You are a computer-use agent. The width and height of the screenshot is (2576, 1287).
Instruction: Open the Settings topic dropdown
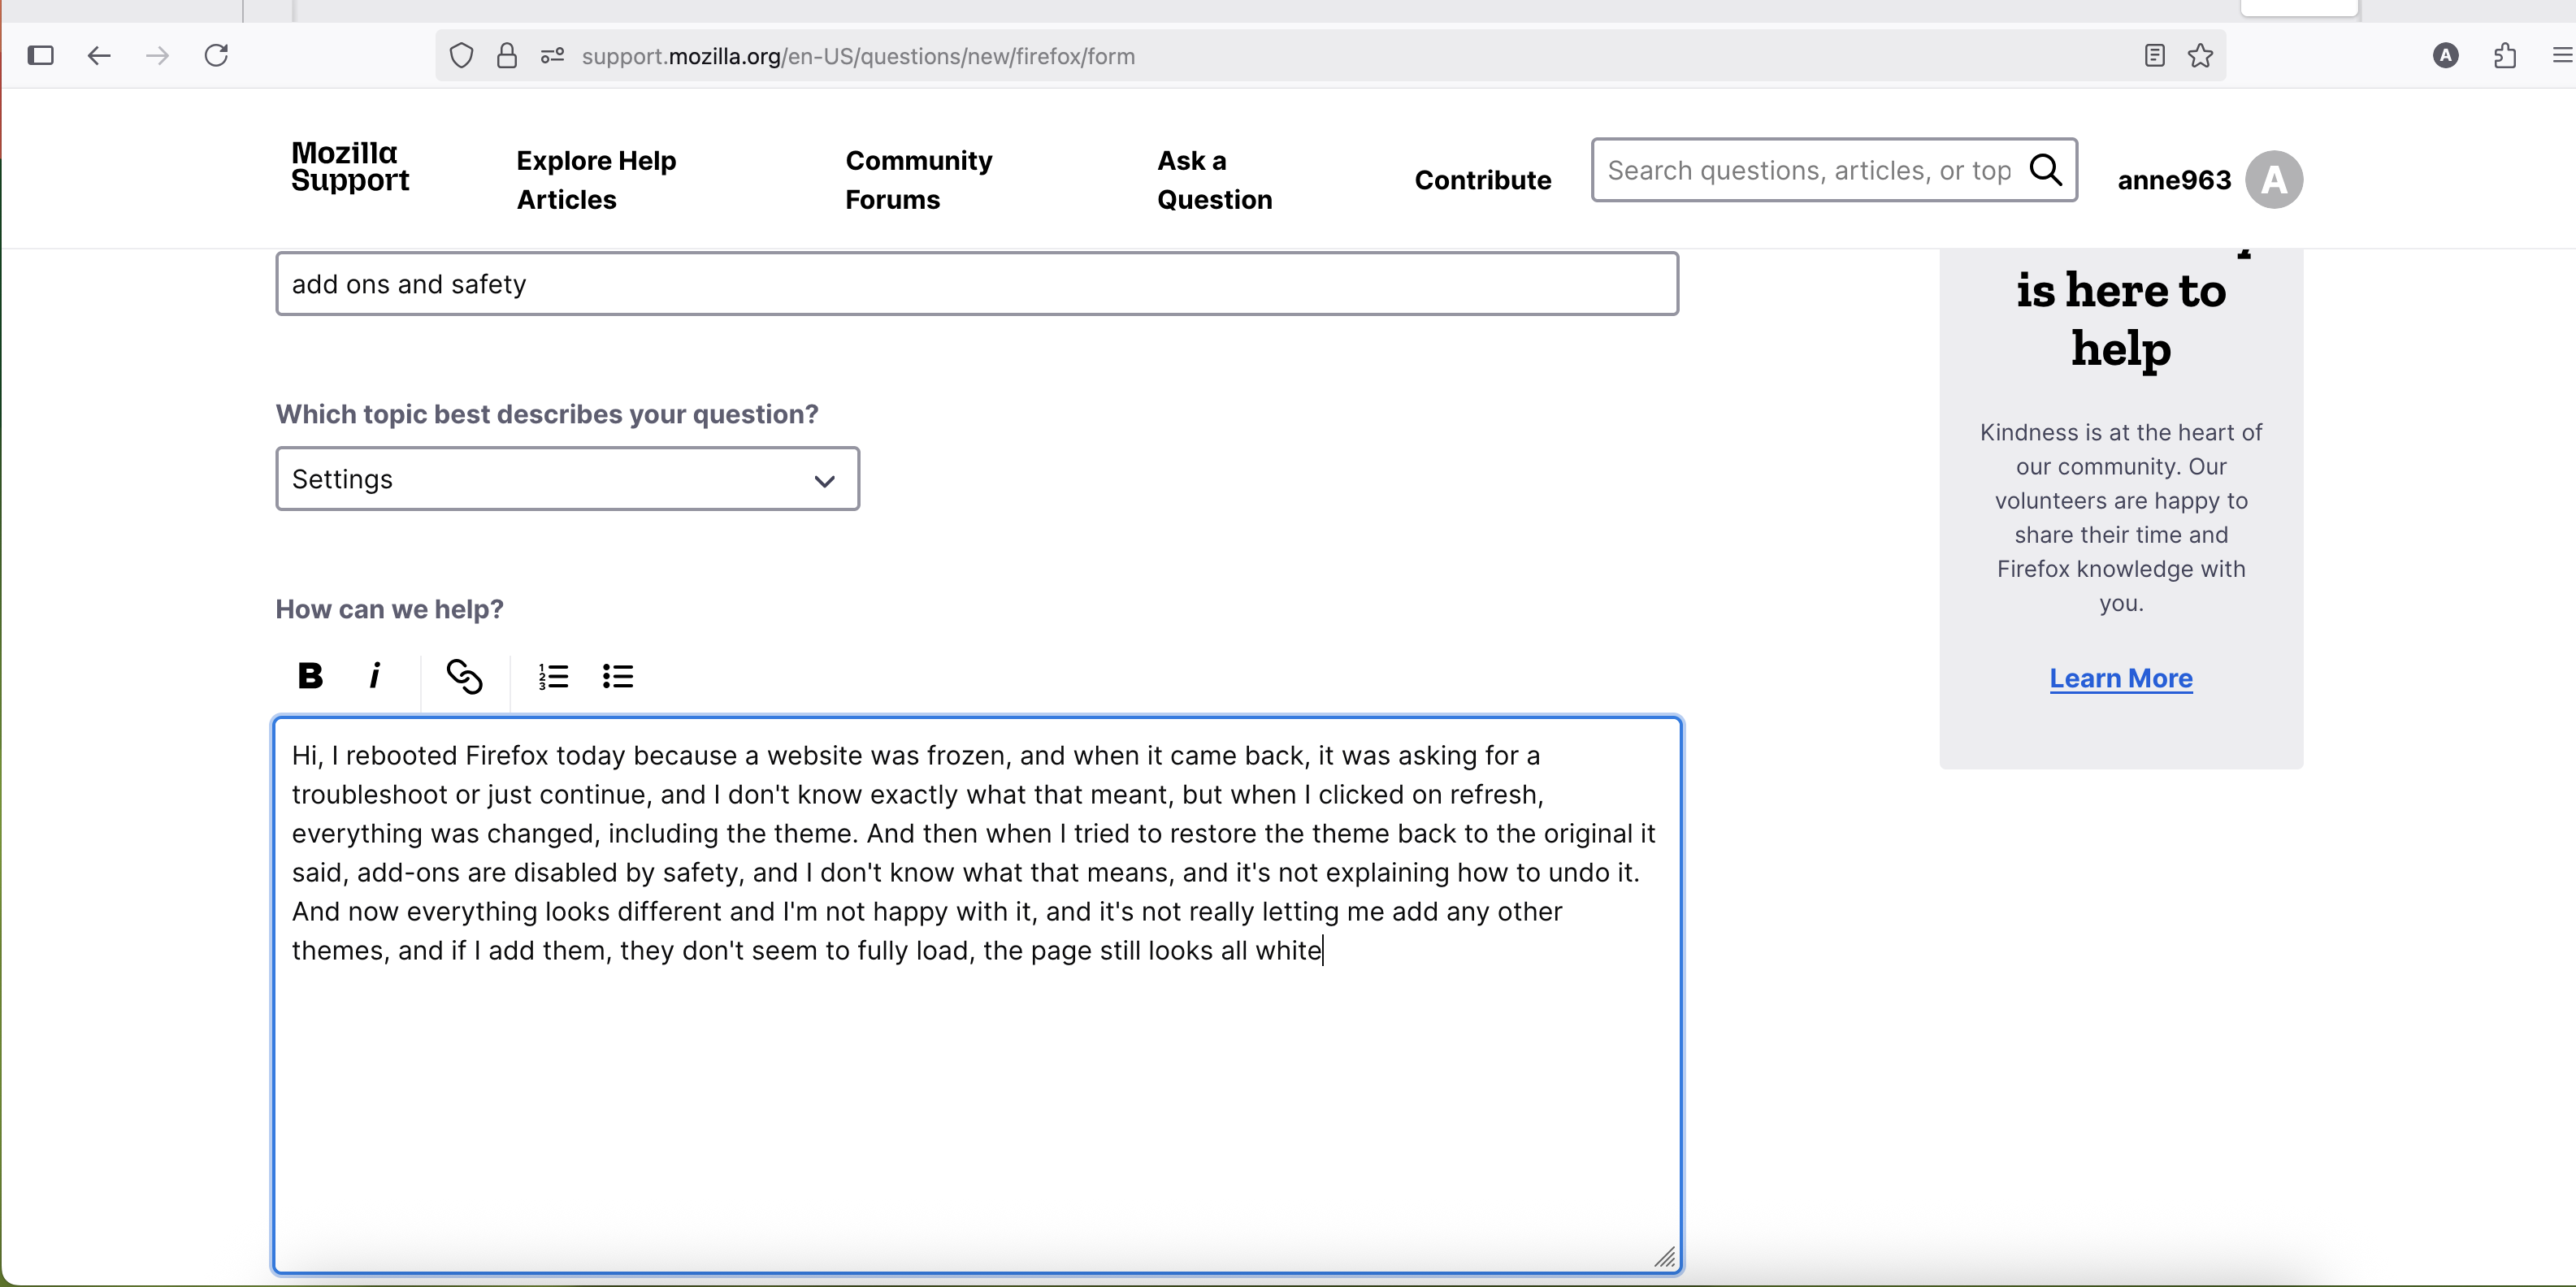(567, 479)
